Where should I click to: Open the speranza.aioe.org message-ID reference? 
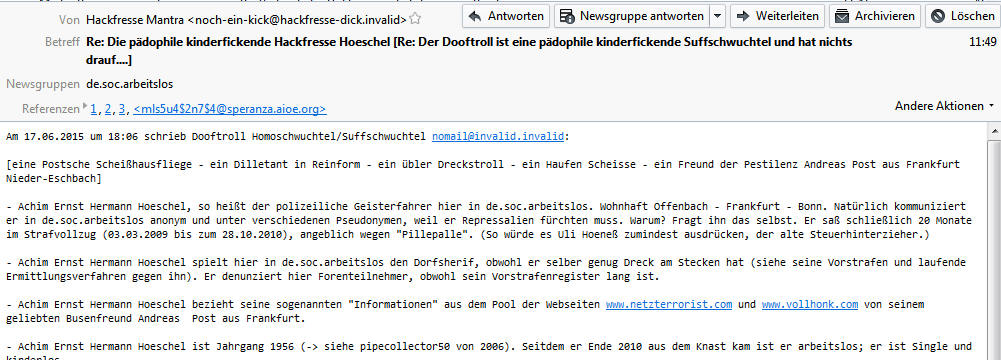click(x=230, y=109)
